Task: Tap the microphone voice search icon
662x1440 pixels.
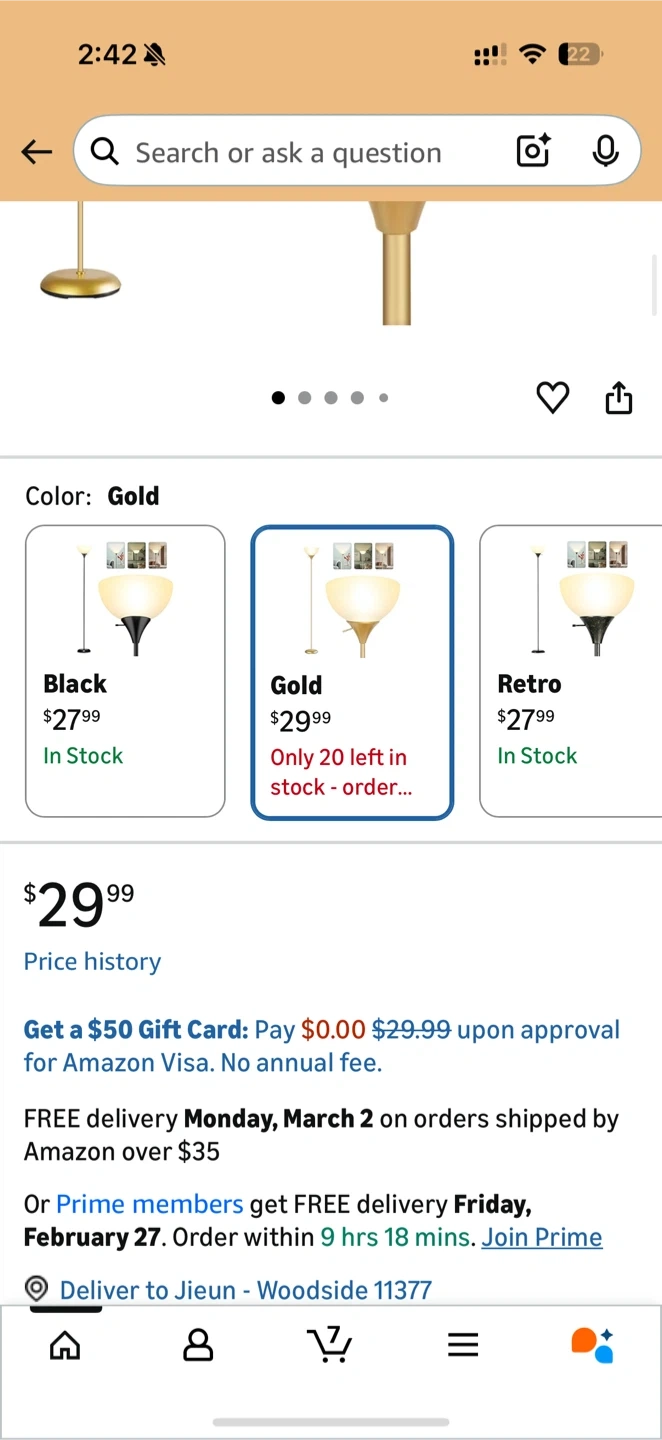Action: pyautogui.click(x=604, y=151)
